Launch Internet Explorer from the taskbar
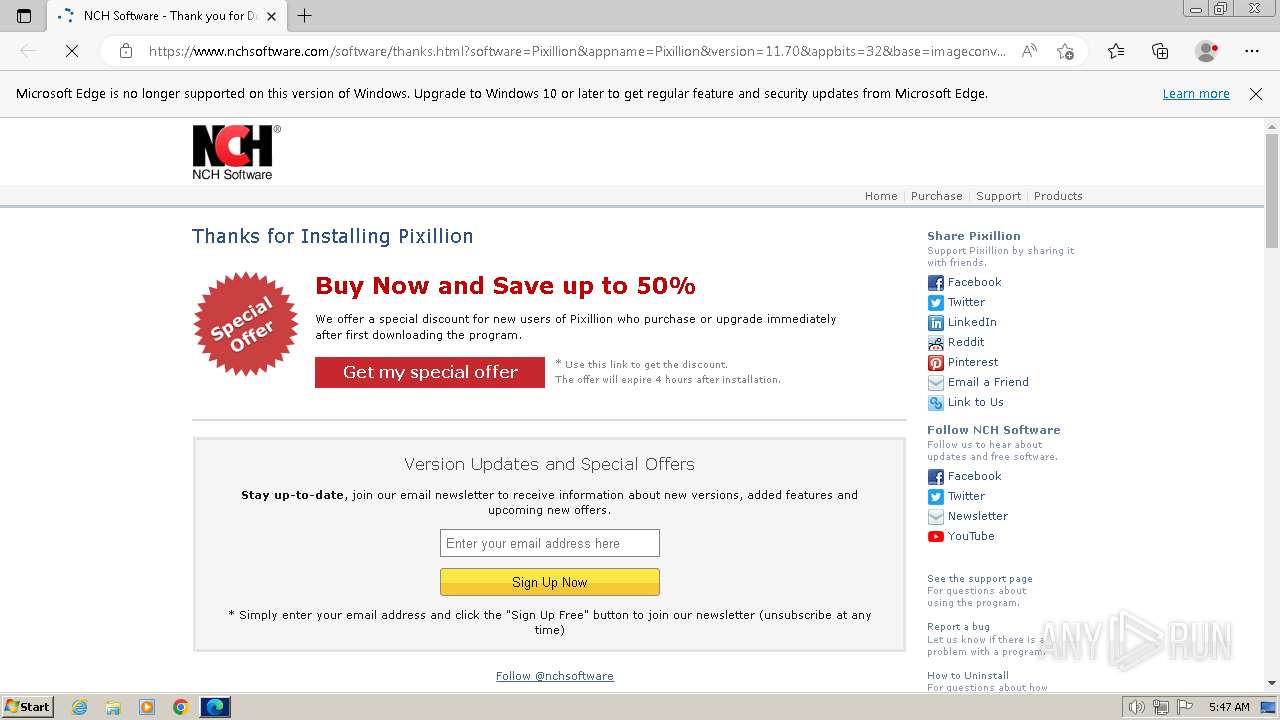This screenshot has height=720, width=1280. [x=80, y=707]
